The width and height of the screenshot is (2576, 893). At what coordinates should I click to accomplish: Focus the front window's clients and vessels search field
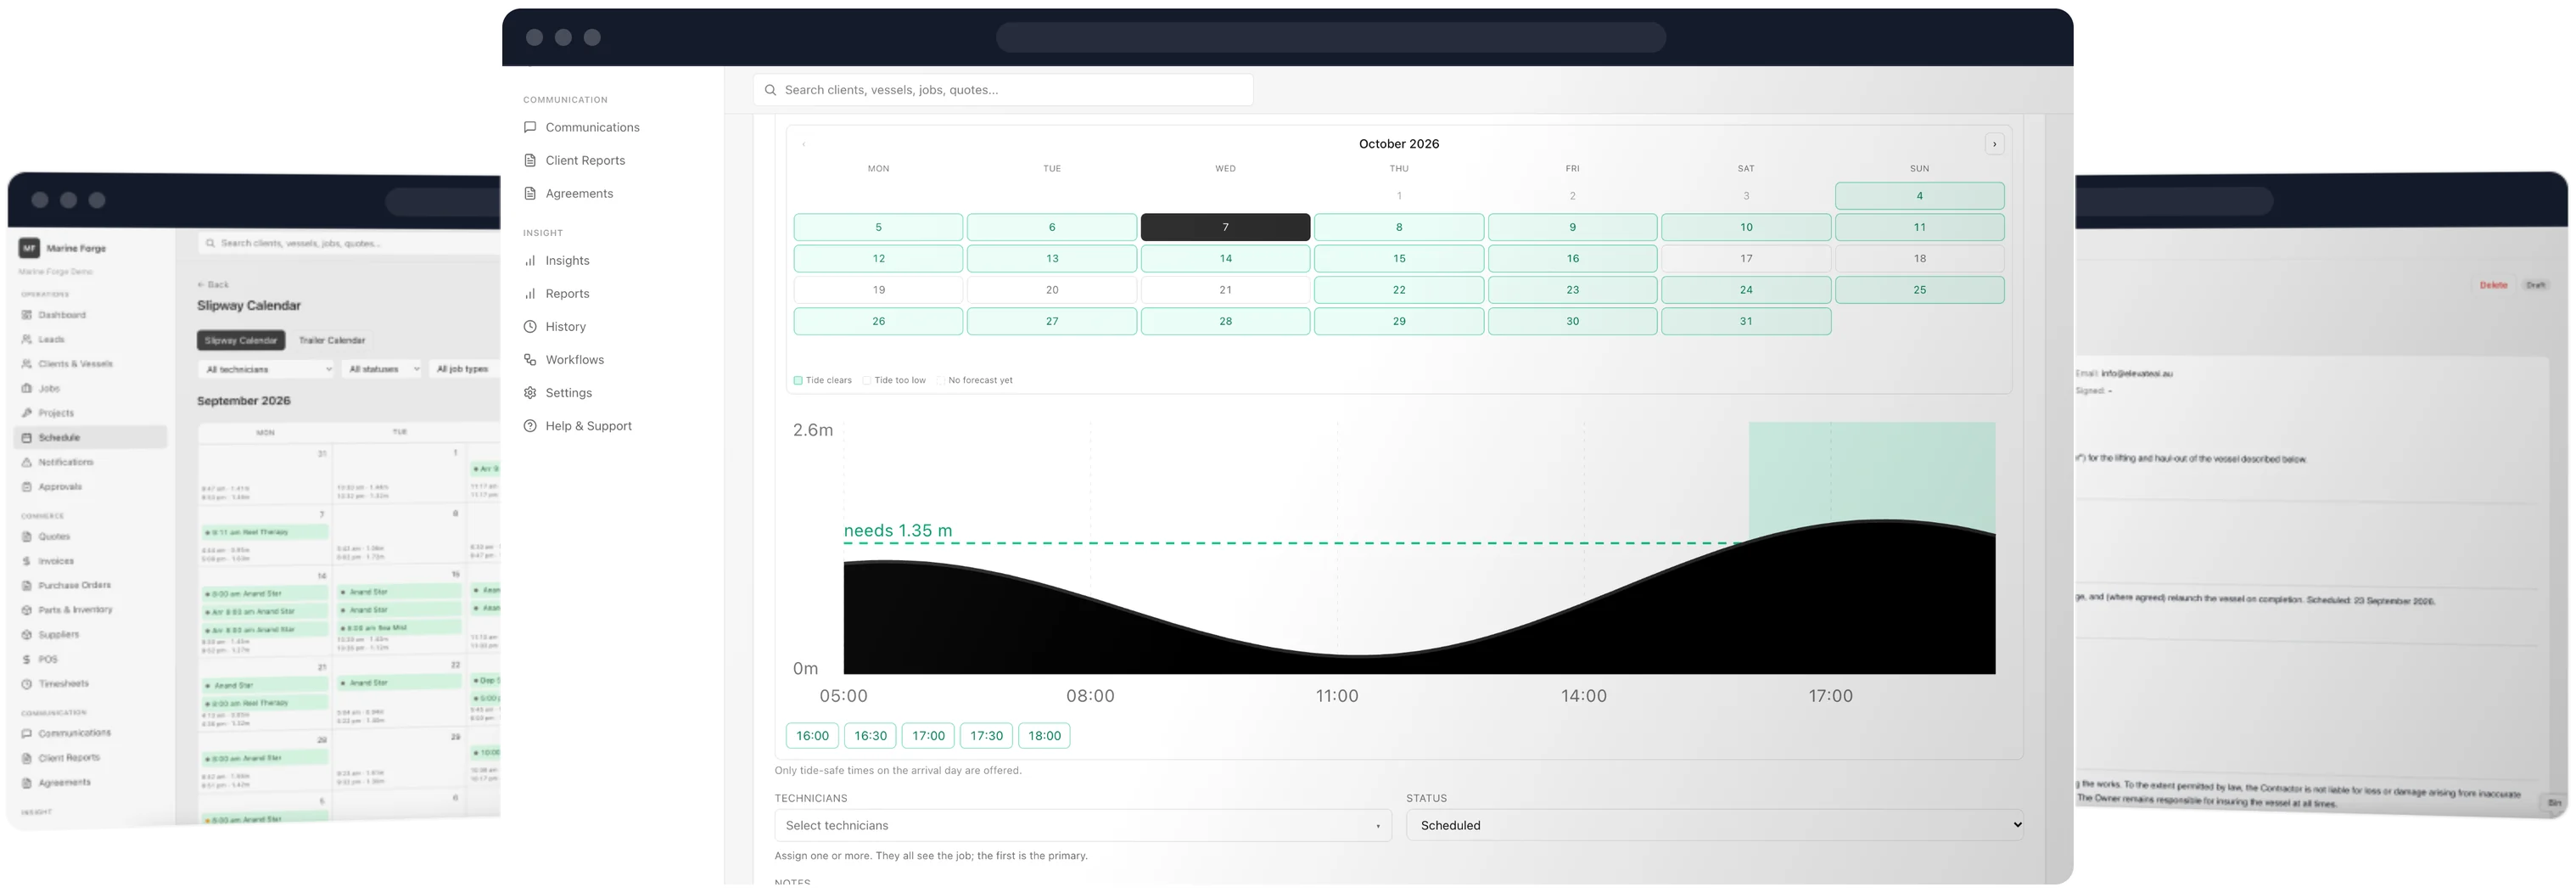click(x=1003, y=90)
